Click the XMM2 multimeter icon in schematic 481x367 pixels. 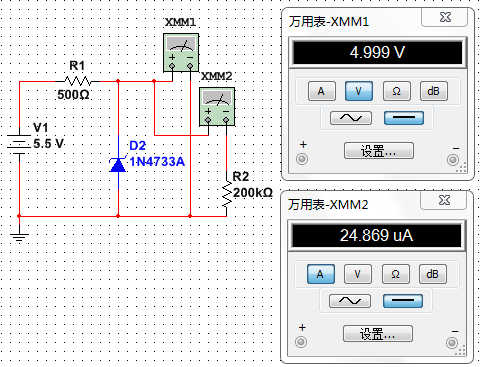click(217, 107)
